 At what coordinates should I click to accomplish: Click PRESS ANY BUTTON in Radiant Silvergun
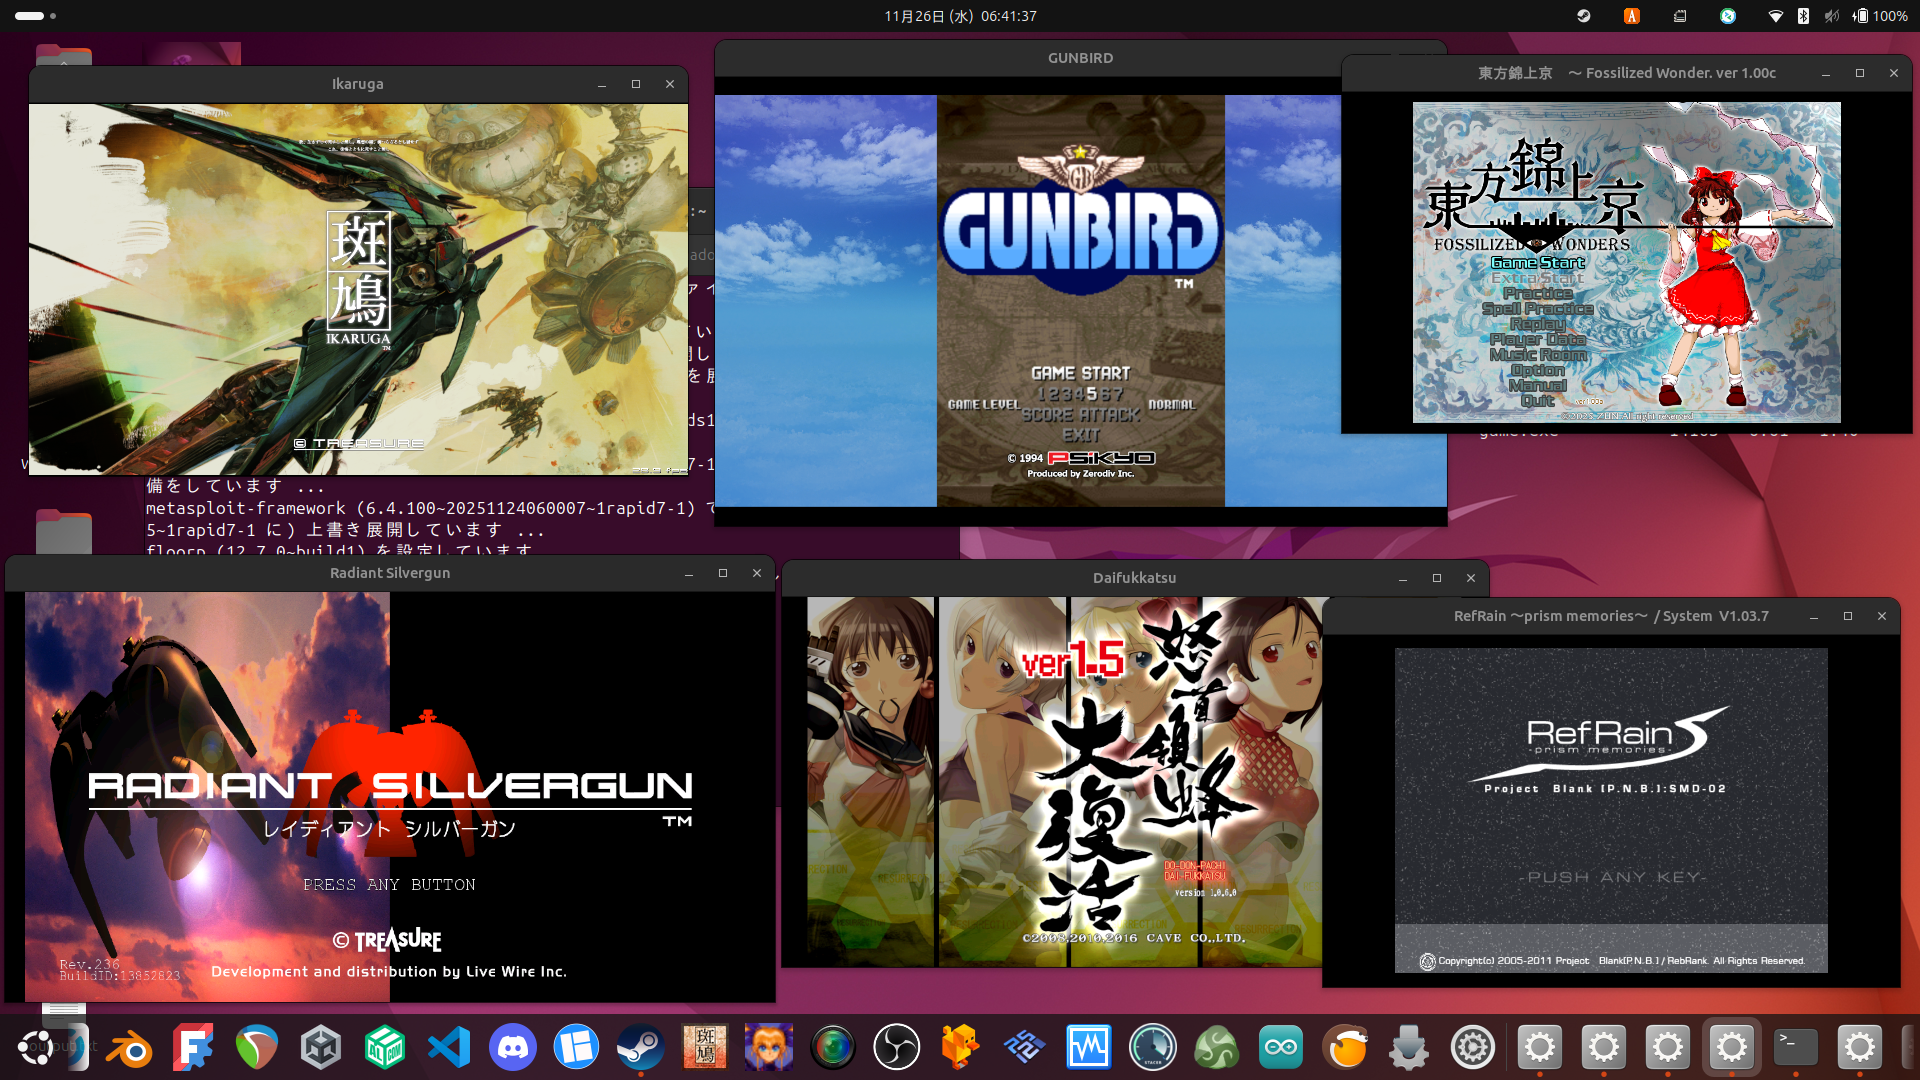click(389, 884)
